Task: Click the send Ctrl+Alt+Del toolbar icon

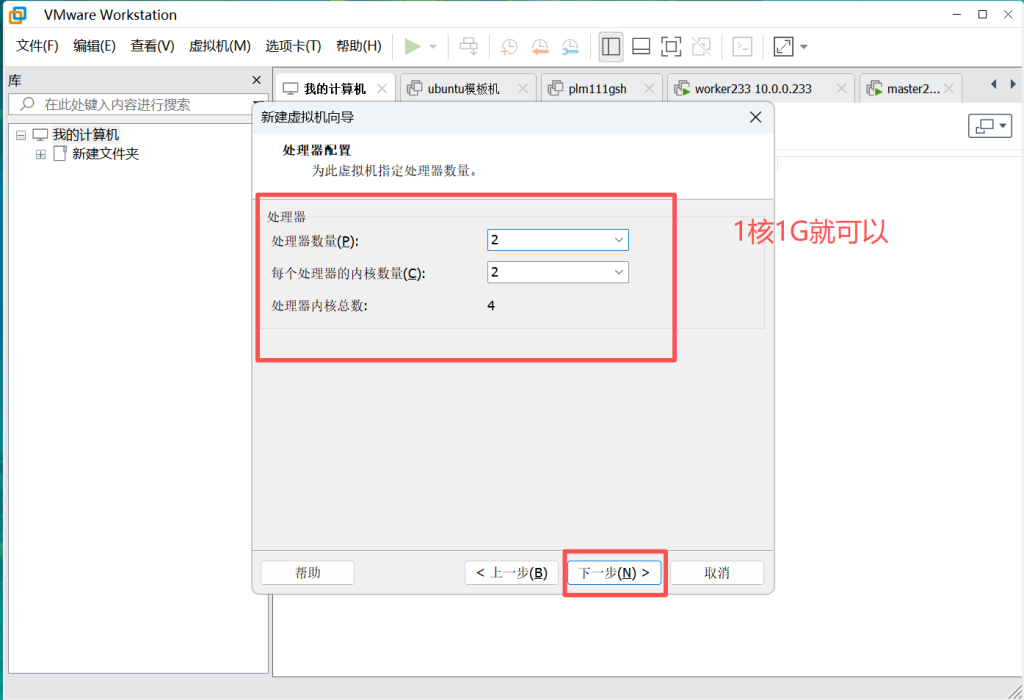Action: tap(469, 46)
